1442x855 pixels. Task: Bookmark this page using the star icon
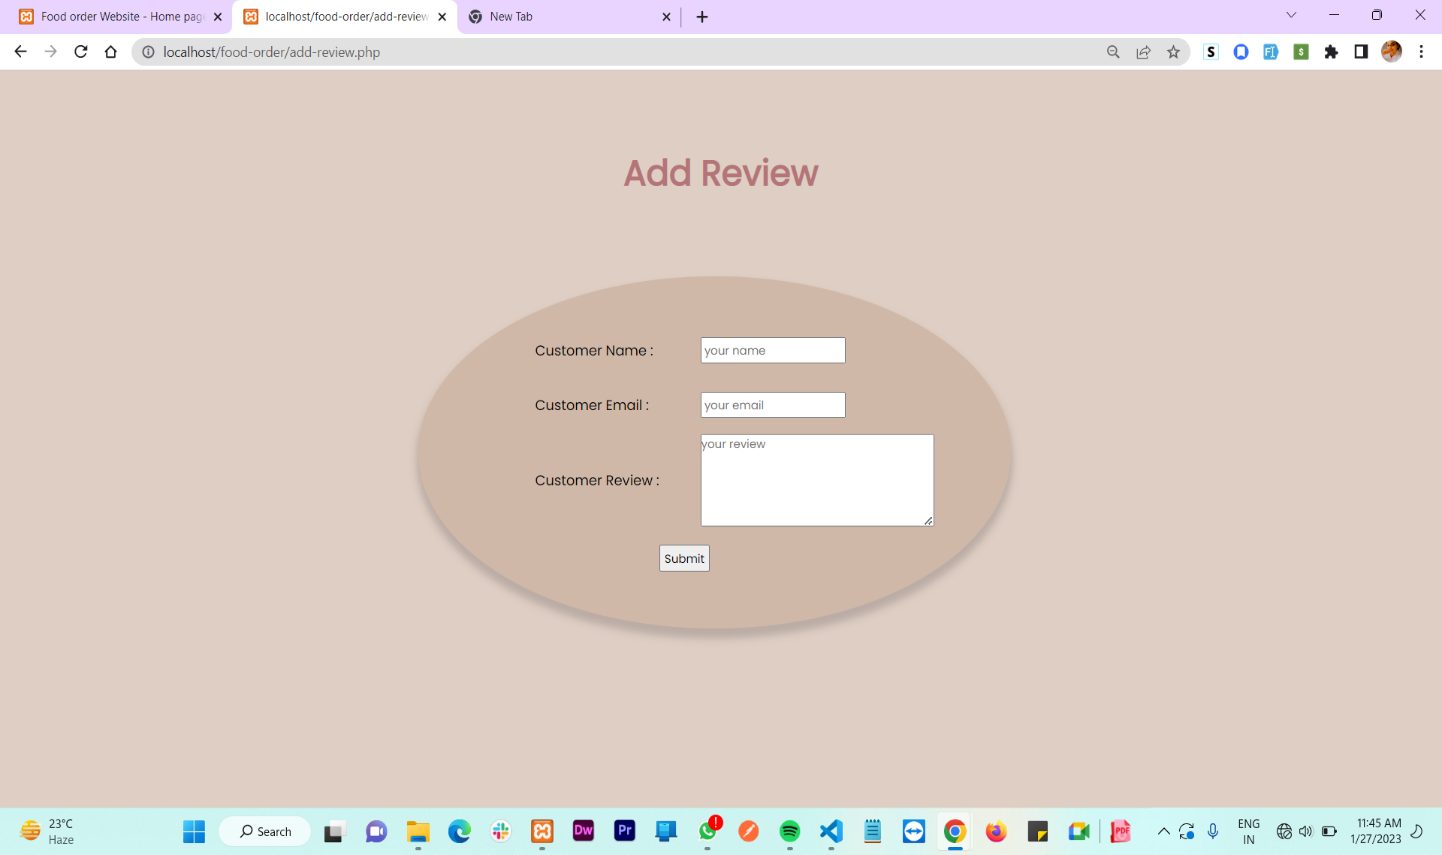tap(1173, 51)
